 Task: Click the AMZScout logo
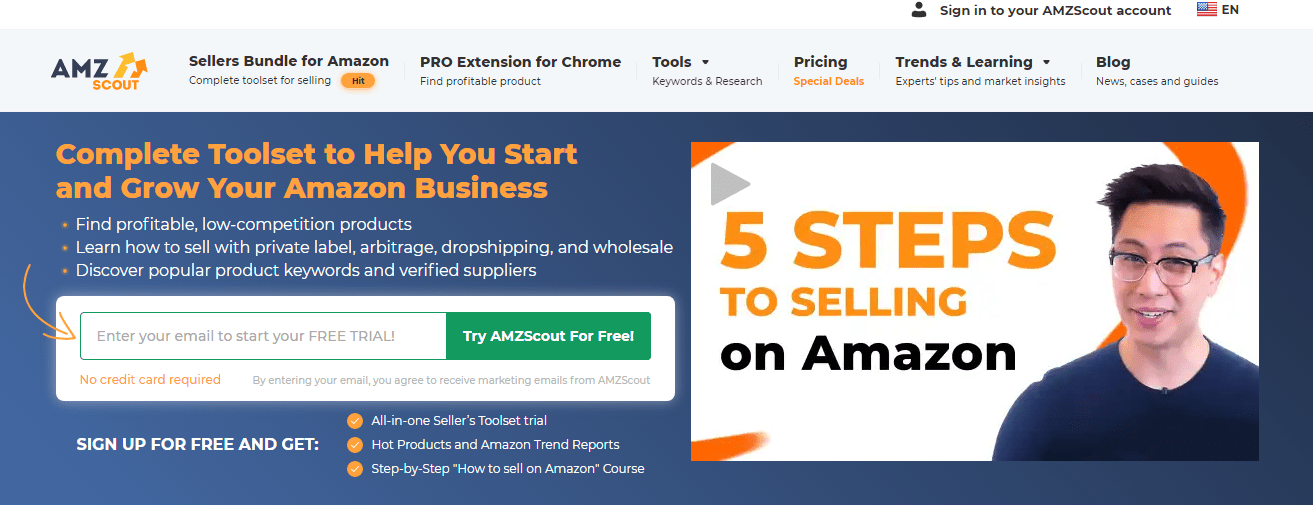pyautogui.click(x=99, y=71)
